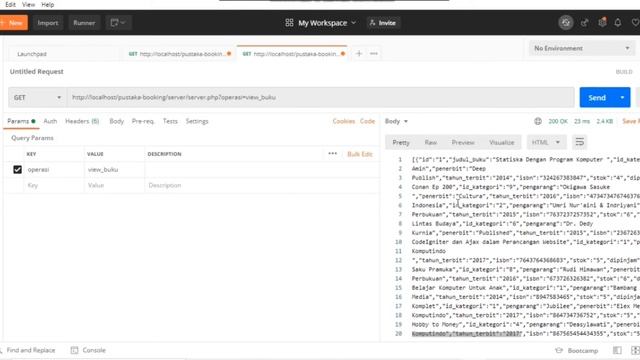Open the Code snippet link
Viewport: 640px width, 360px height.
pos(367,121)
